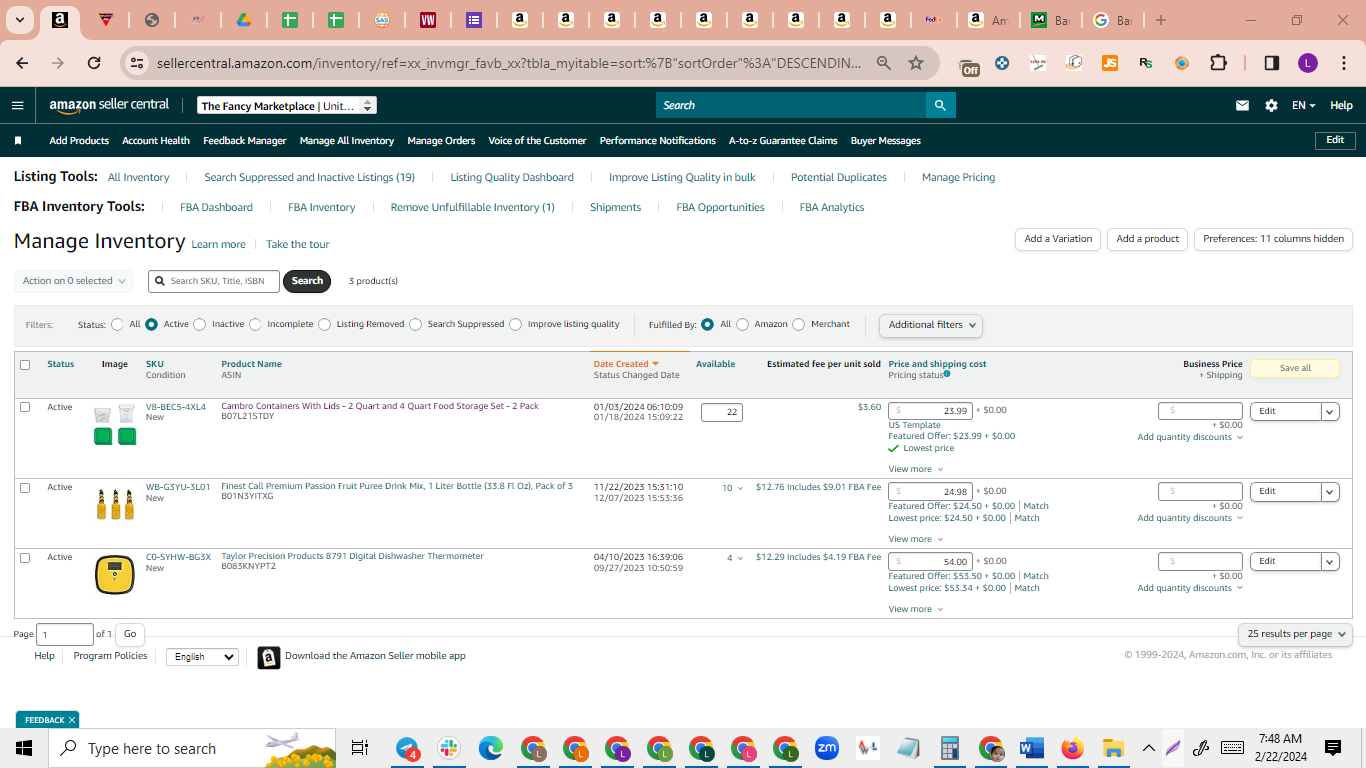The image size is (1366, 768).
Task: Check the Taylor Precision thermometer row checkbox
Action: [25, 558]
